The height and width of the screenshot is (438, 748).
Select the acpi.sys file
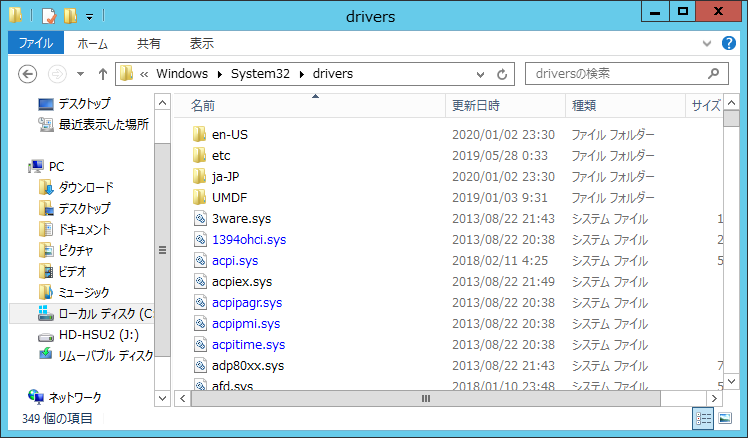pos(235,261)
